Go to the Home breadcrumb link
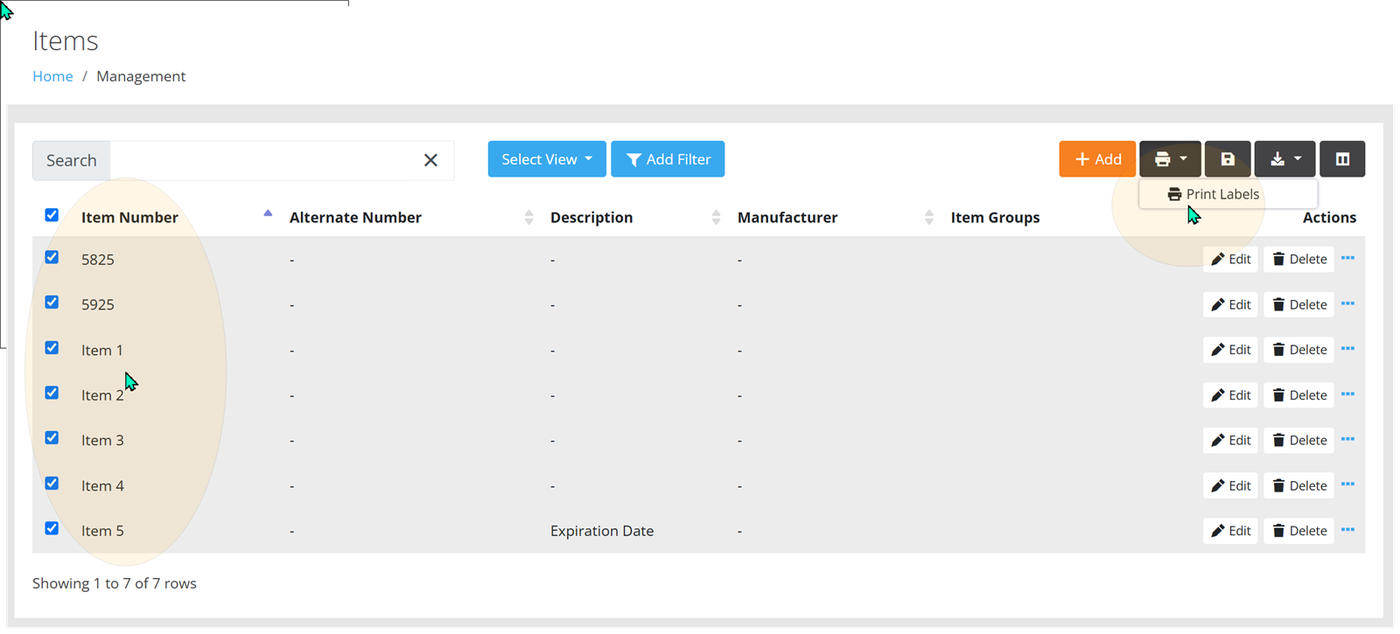1400x634 pixels. [52, 76]
